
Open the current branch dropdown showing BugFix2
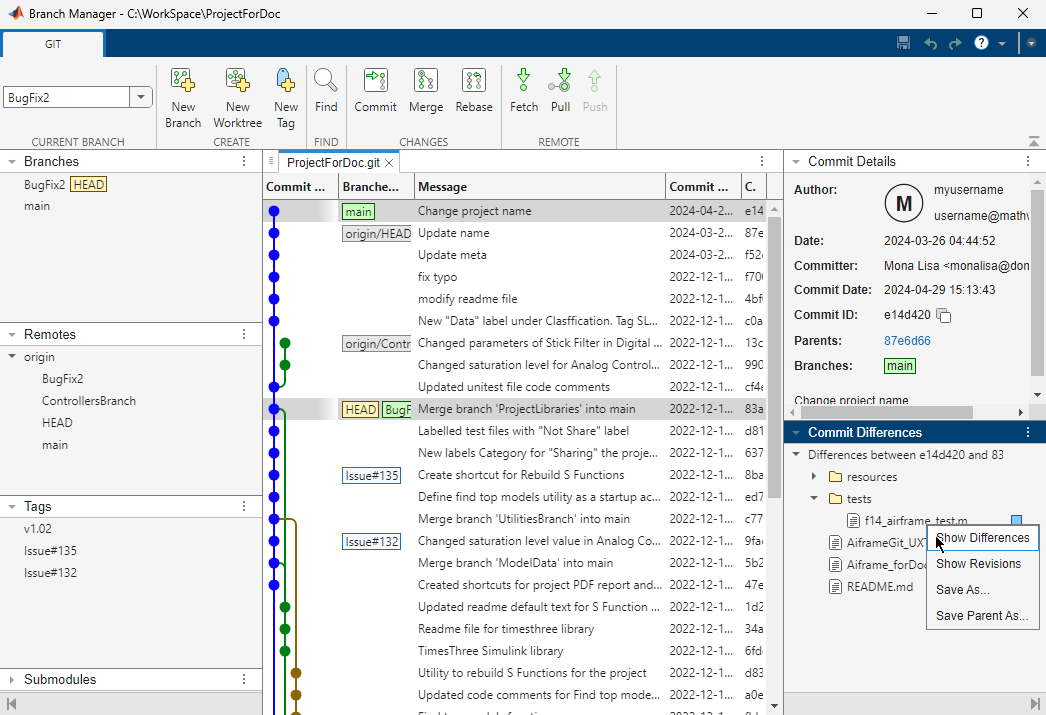pos(142,96)
